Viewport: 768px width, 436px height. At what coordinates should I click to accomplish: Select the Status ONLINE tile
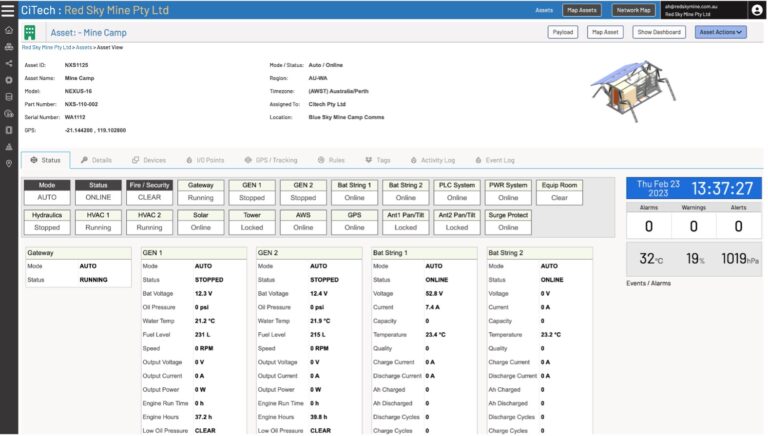click(x=98, y=192)
